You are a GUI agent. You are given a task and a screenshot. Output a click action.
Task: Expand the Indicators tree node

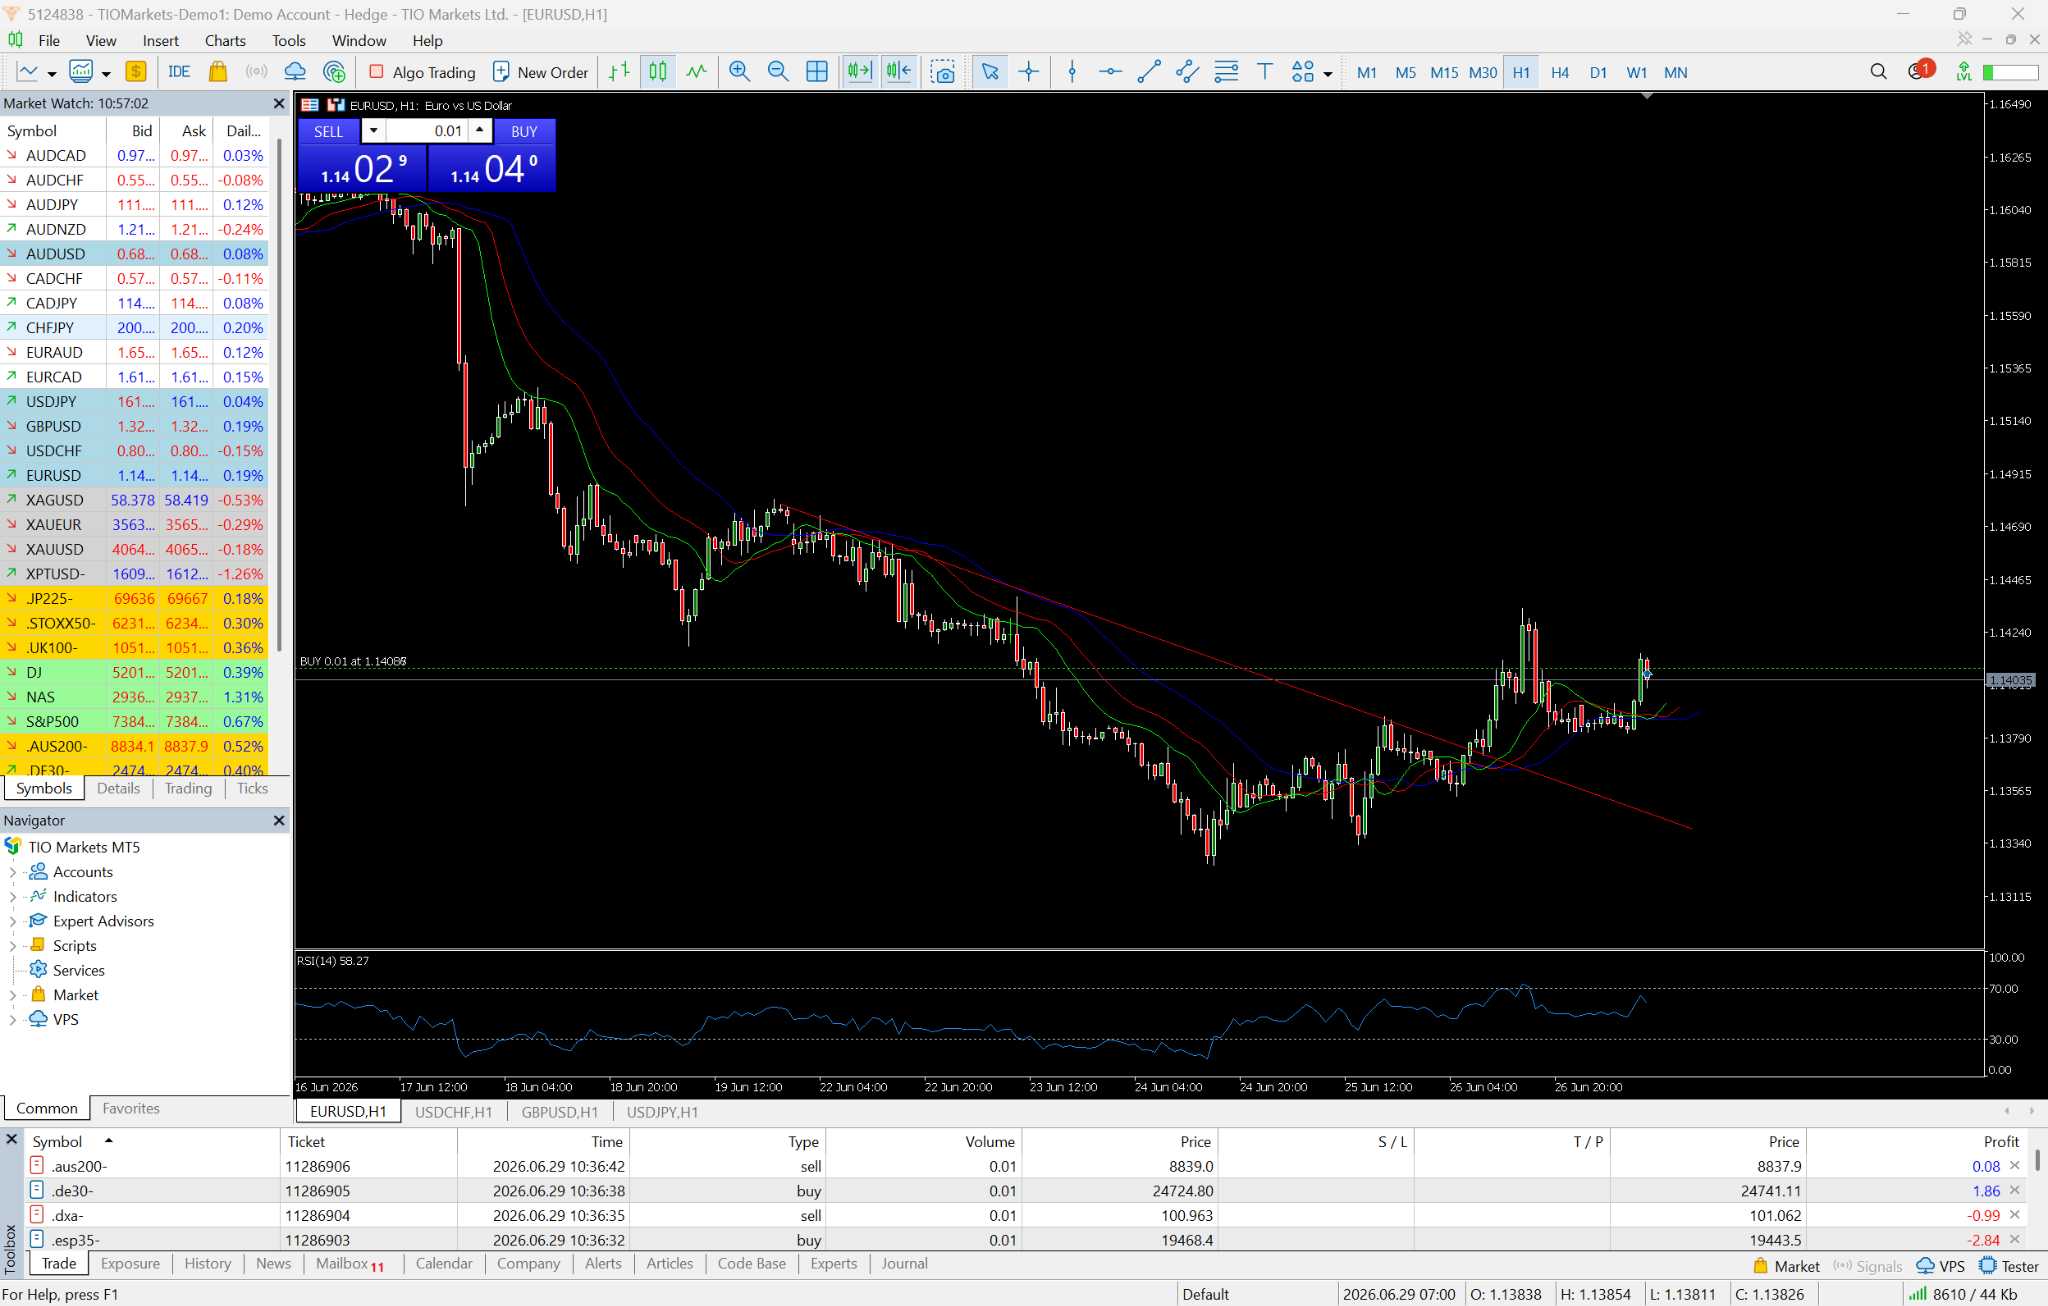13,897
